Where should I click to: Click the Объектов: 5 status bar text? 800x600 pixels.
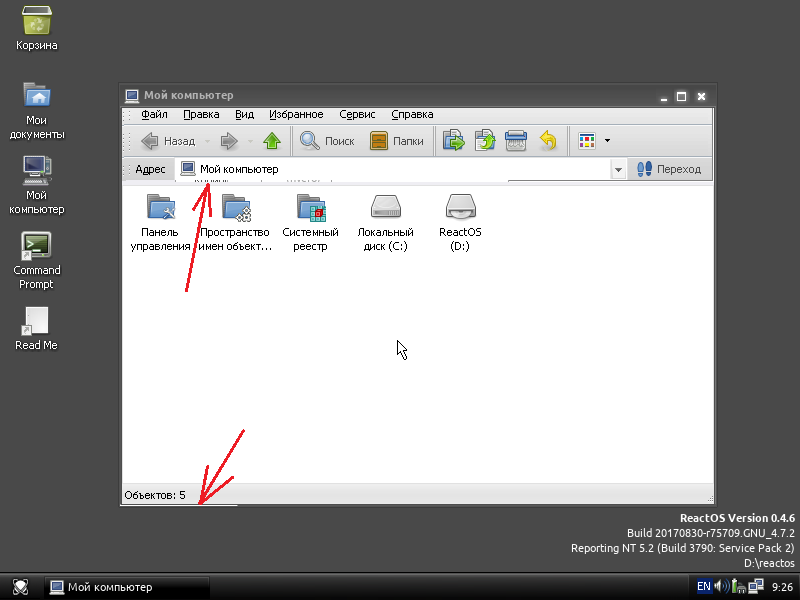(x=155, y=495)
